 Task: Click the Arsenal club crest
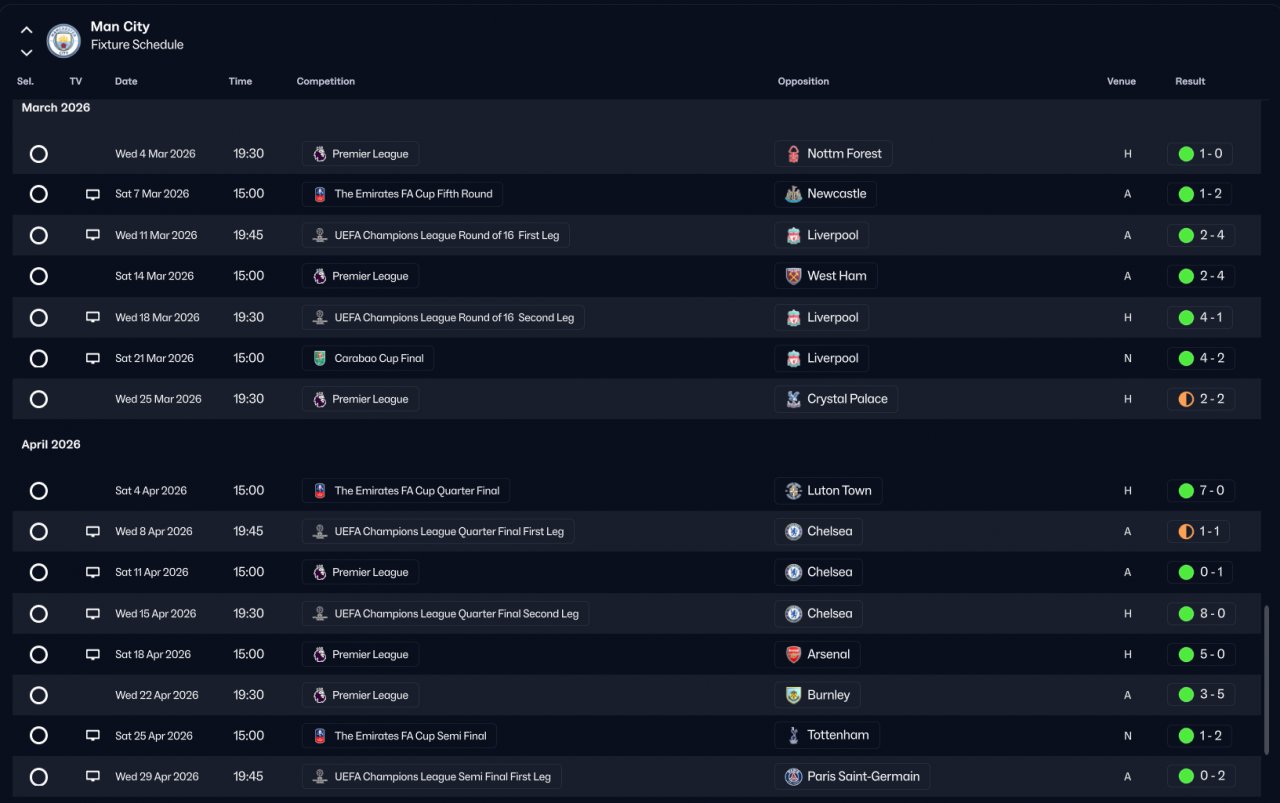(x=793, y=654)
